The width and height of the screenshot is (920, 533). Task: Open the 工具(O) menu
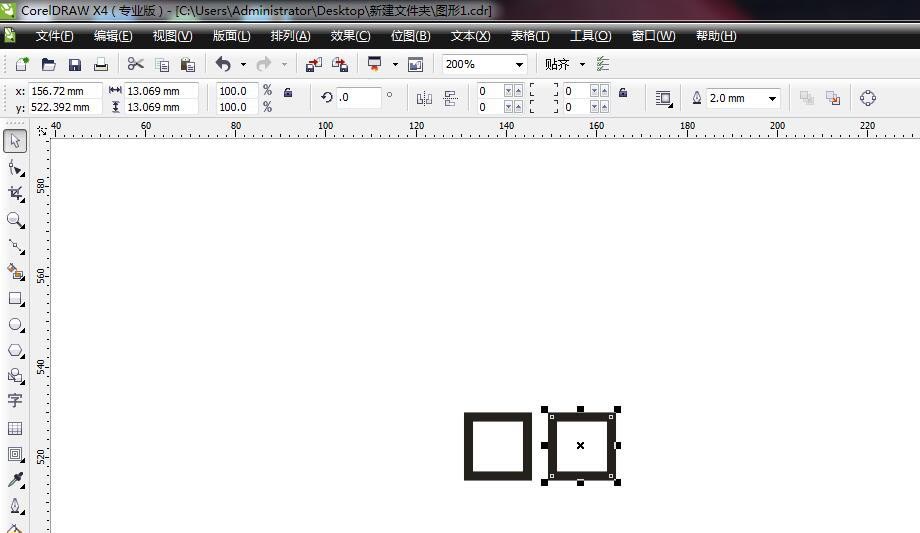[591, 36]
